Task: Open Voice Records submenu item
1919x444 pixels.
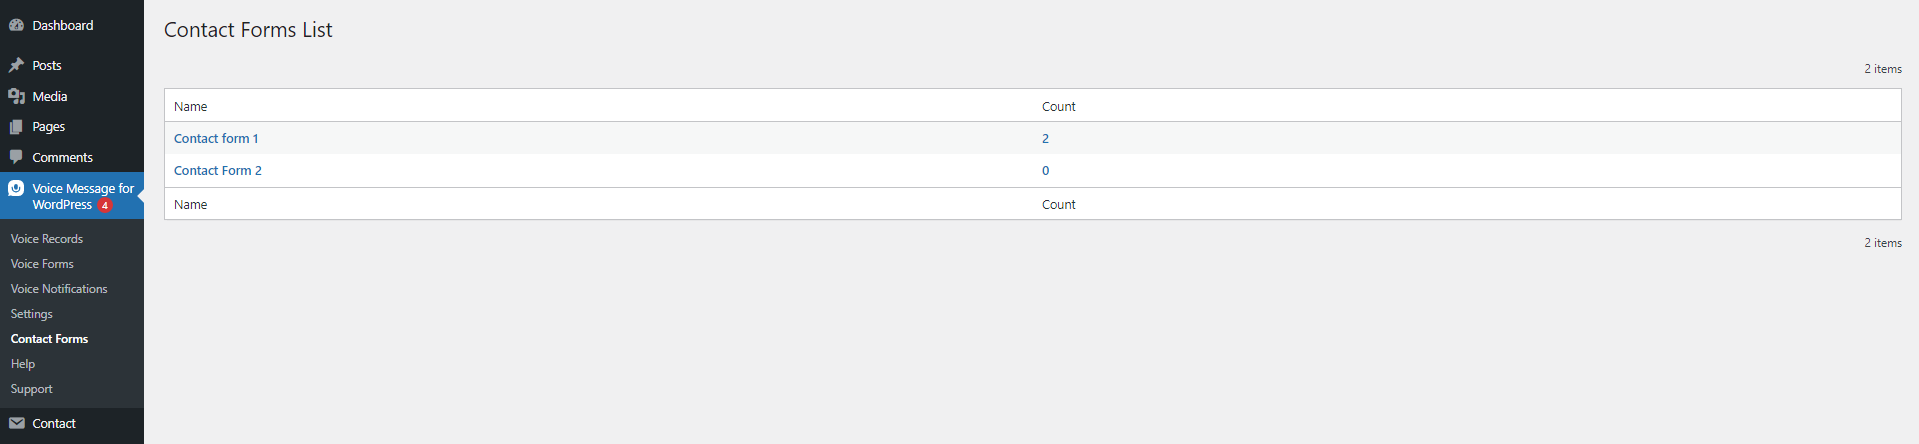Action: tap(47, 239)
